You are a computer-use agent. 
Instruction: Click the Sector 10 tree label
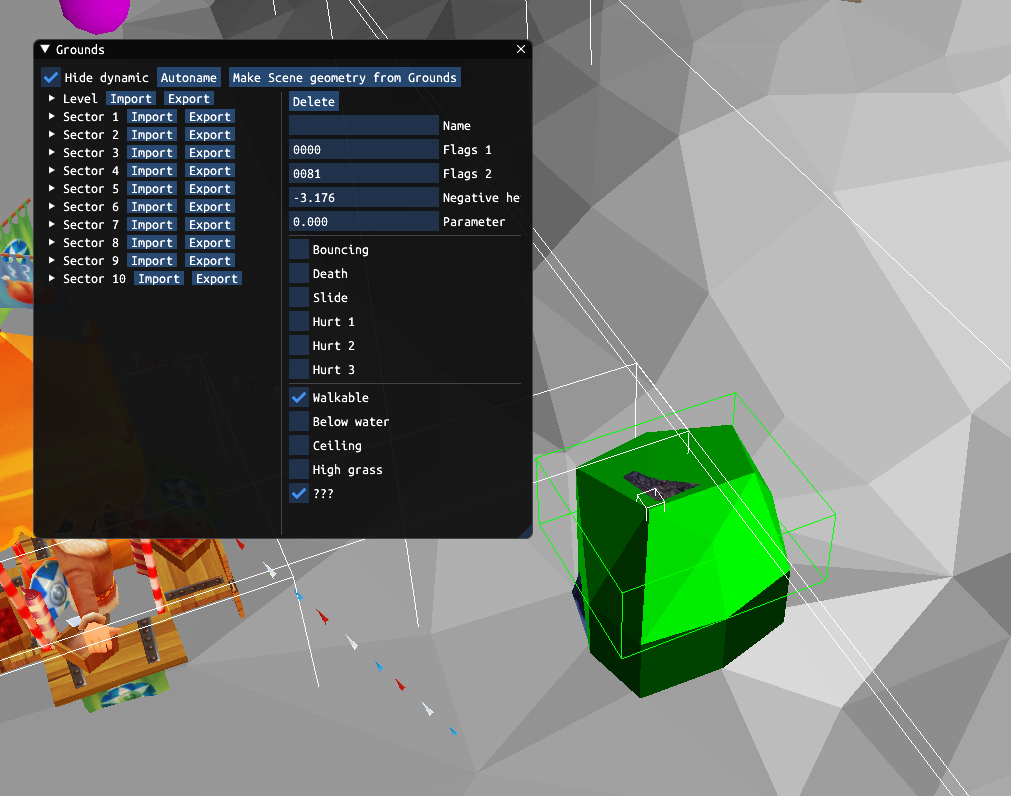(x=94, y=279)
